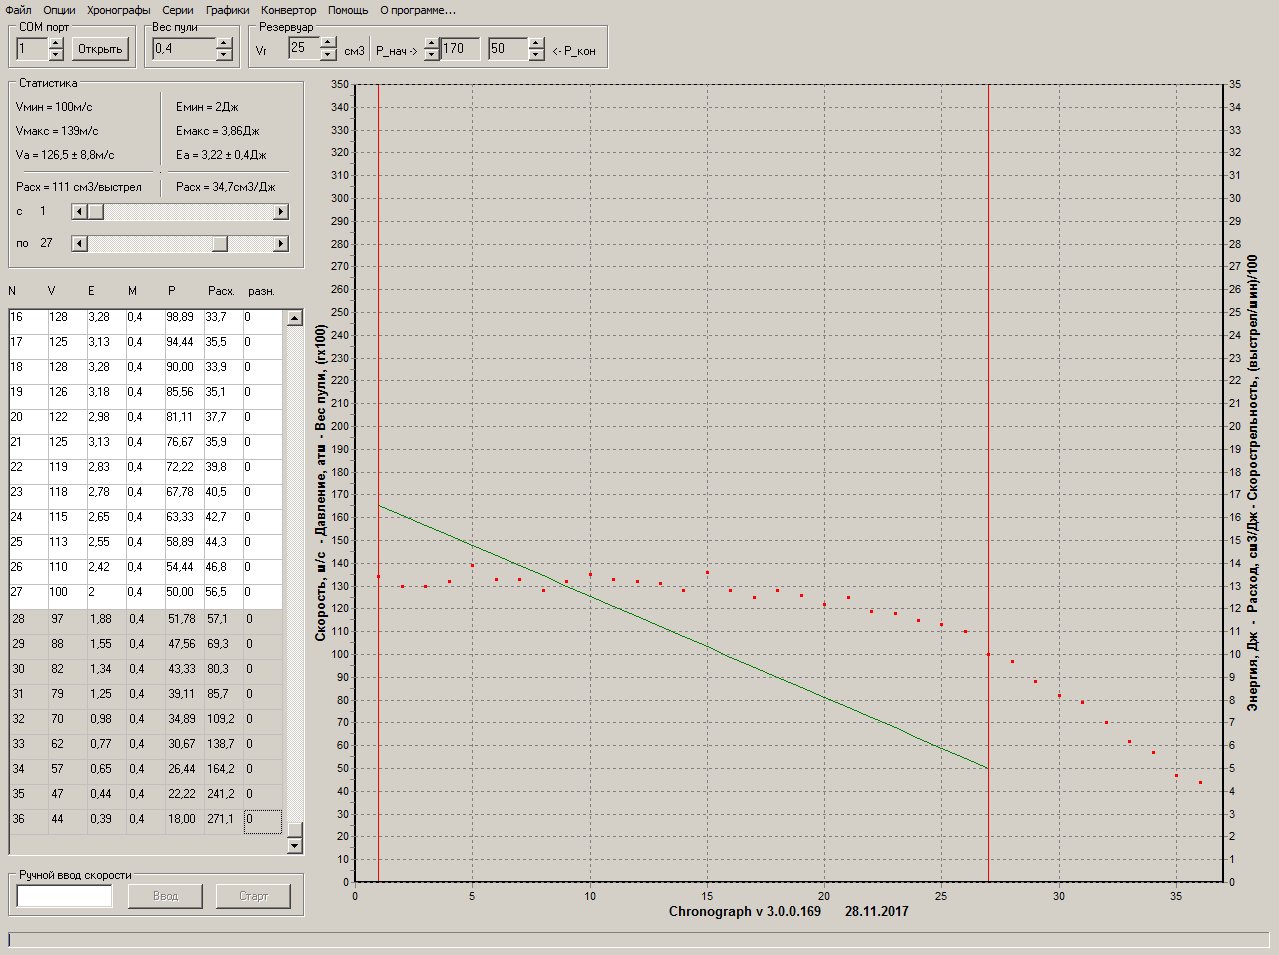Open the О программе menu
Viewport: 1279px width, 955px height.
click(418, 10)
